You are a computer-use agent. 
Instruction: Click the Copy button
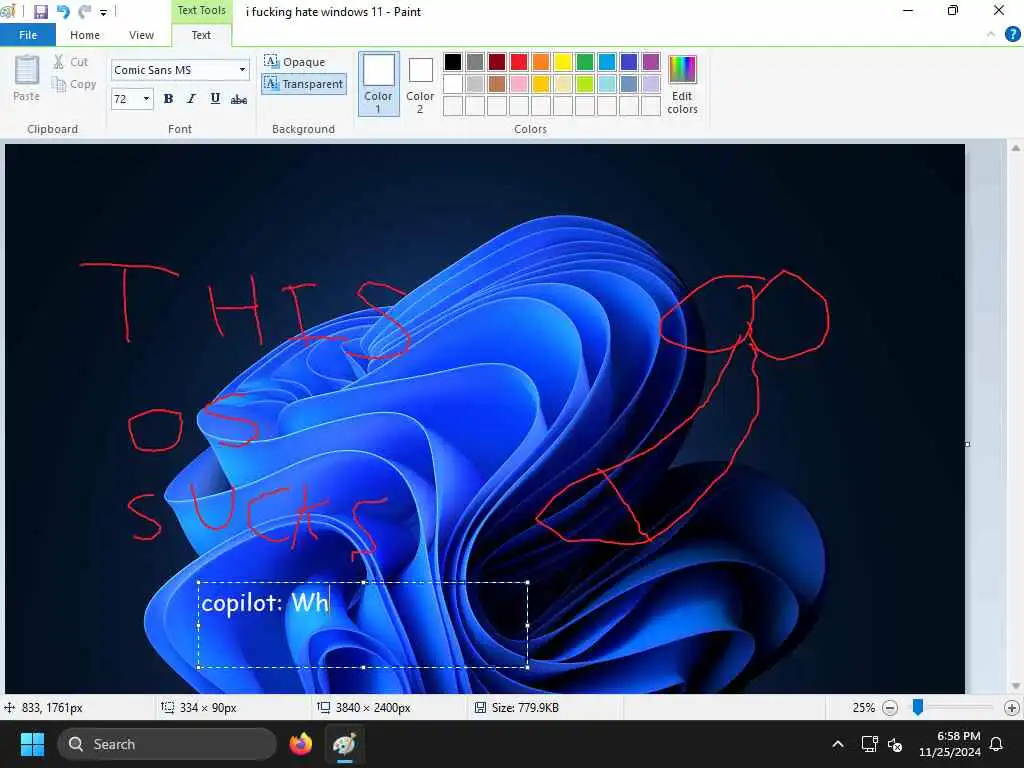74,84
